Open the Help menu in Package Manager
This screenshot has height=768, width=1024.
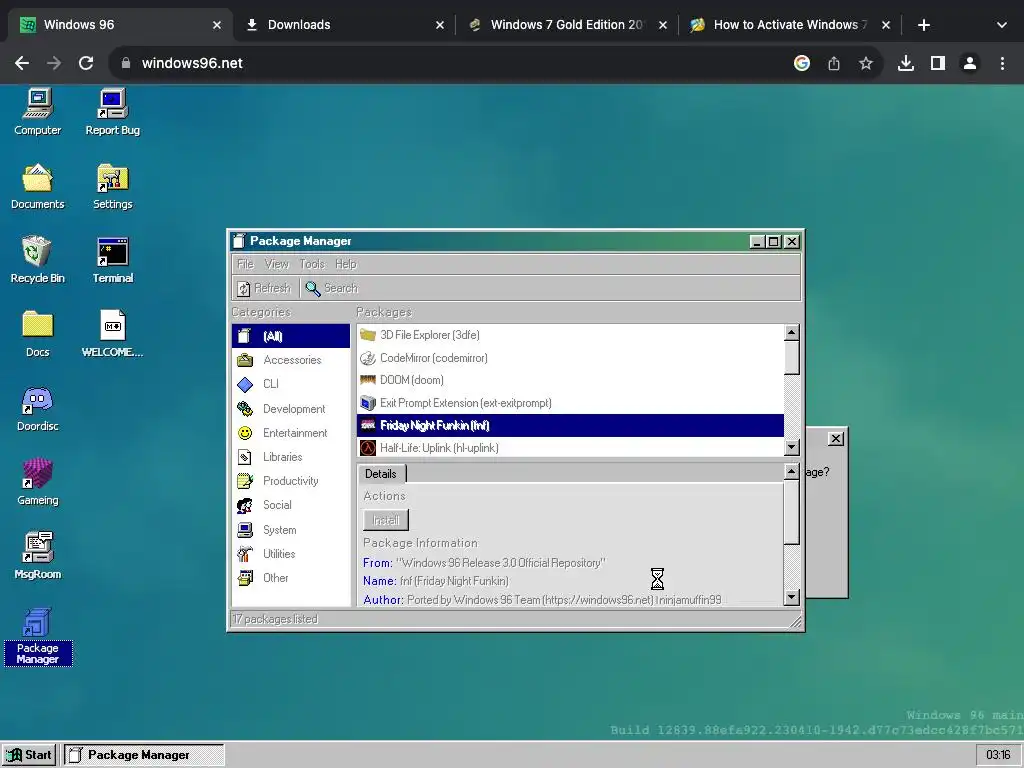[345, 264]
